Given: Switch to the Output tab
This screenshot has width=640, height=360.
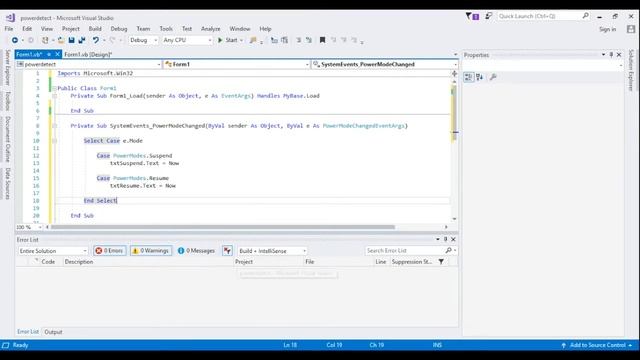Looking at the screenshot, I should click(53, 332).
